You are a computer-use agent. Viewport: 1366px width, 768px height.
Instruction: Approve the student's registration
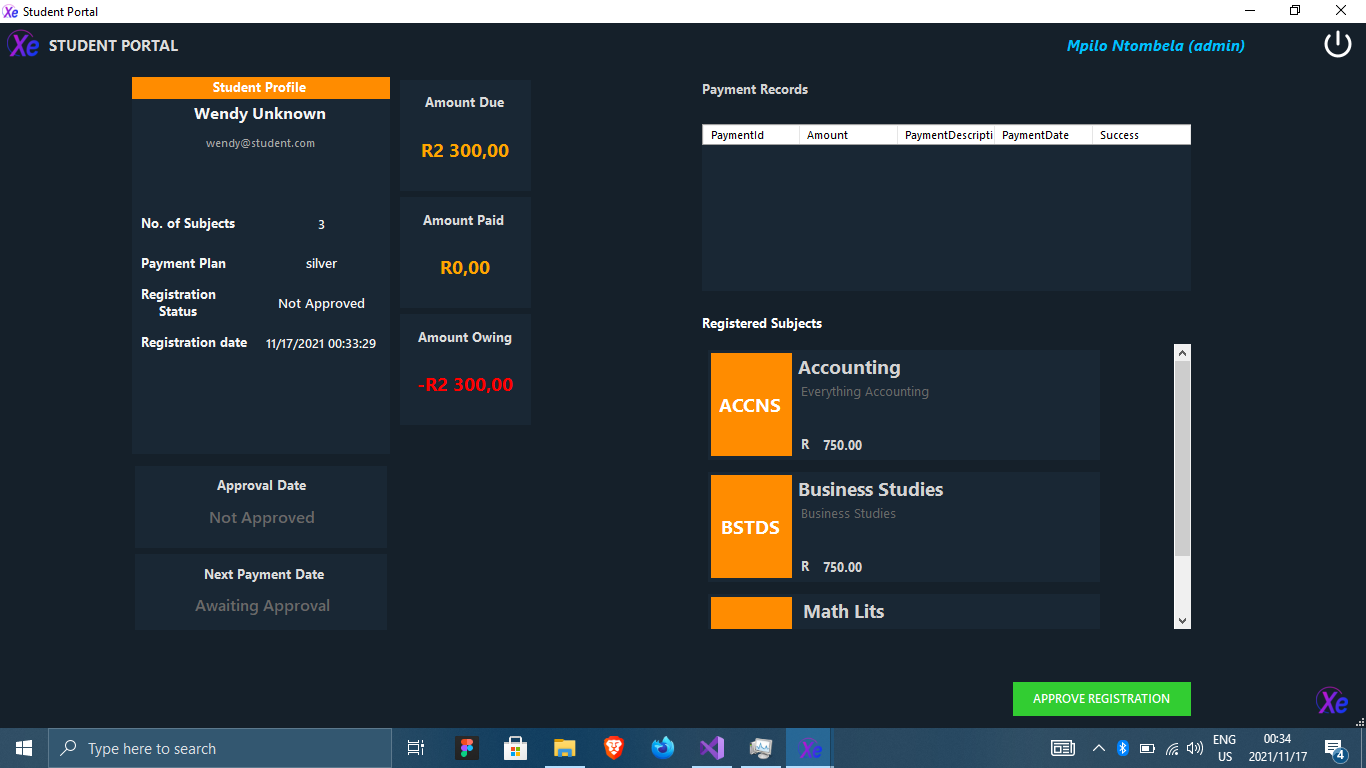pyautogui.click(x=1102, y=699)
